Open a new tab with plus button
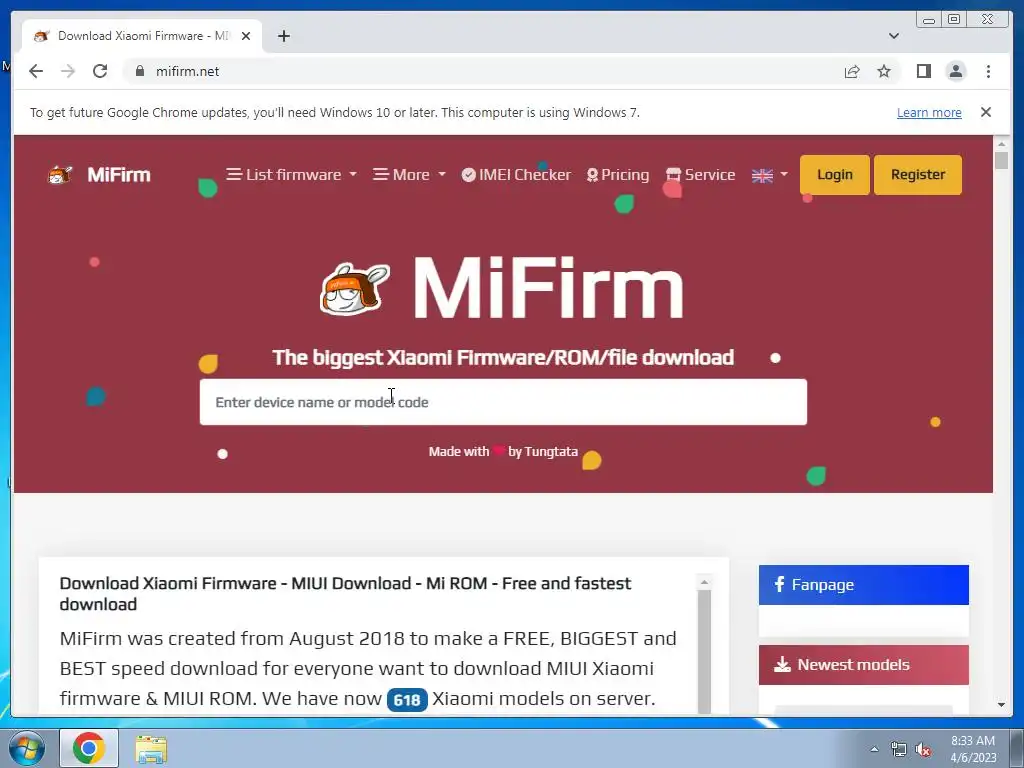Image resolution: width=1024 pixels, height=768 pixels. pyautogui.click(x=283, y=36)
